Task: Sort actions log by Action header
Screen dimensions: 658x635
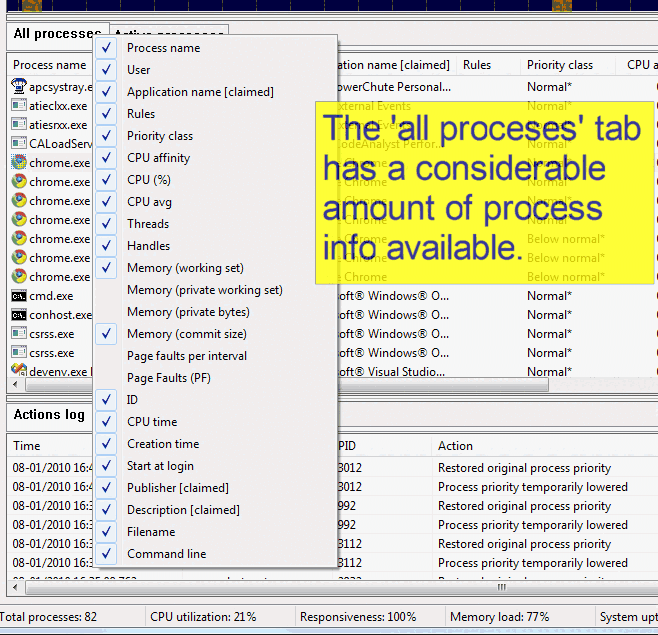Action: pos(544,445)
